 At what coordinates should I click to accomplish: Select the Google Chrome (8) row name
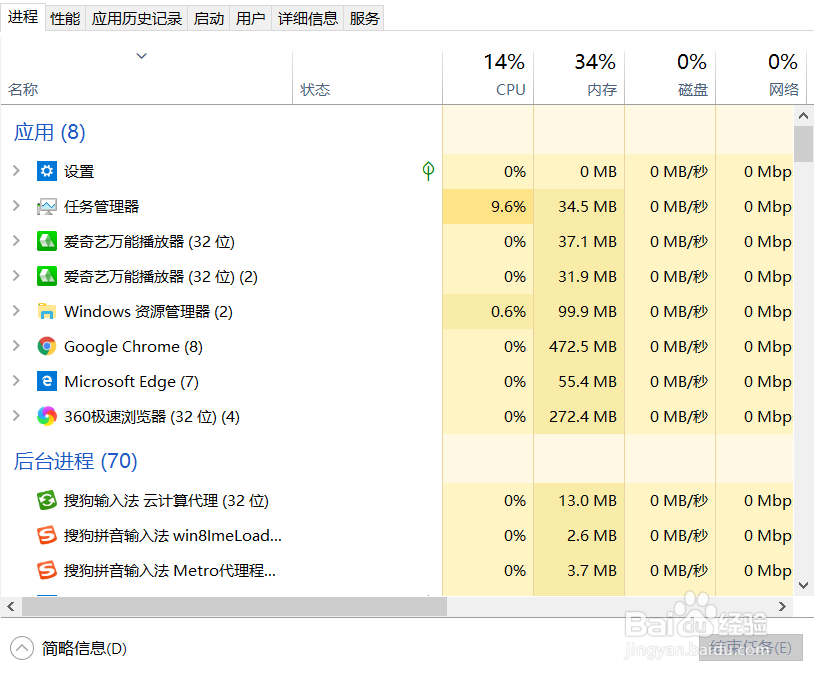[x=133, y=346]
